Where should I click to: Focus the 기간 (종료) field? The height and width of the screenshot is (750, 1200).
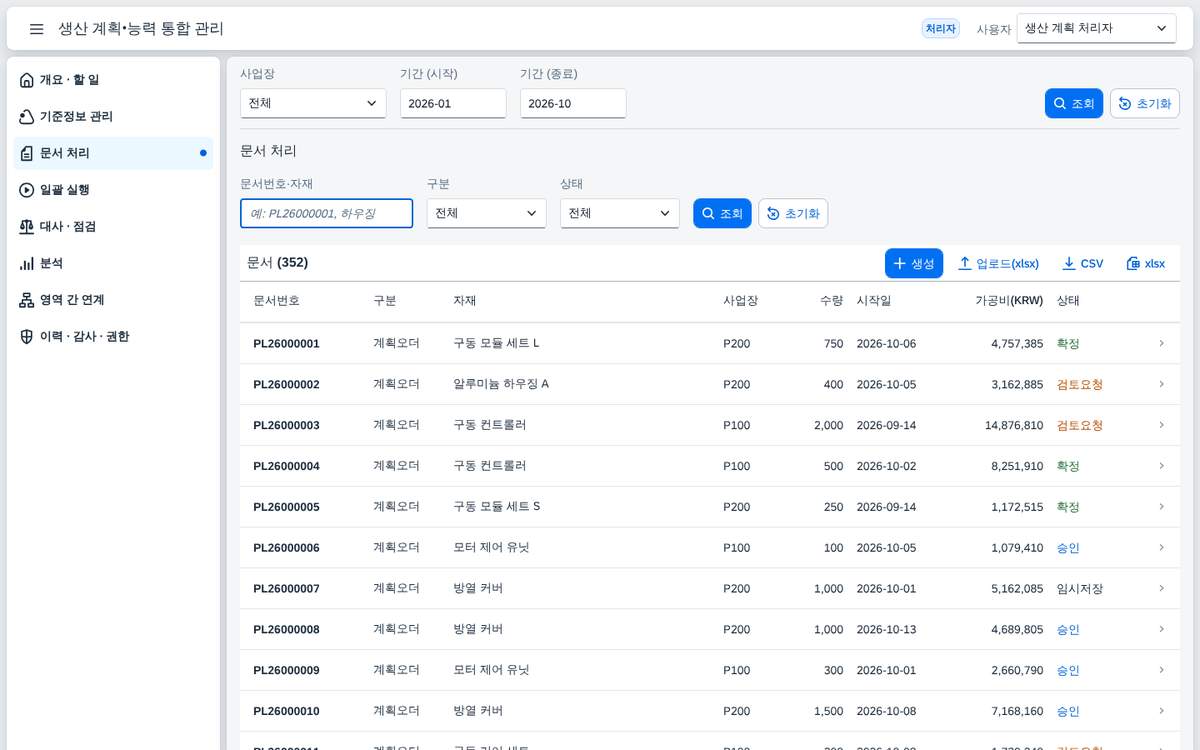[x=573, y=103]
